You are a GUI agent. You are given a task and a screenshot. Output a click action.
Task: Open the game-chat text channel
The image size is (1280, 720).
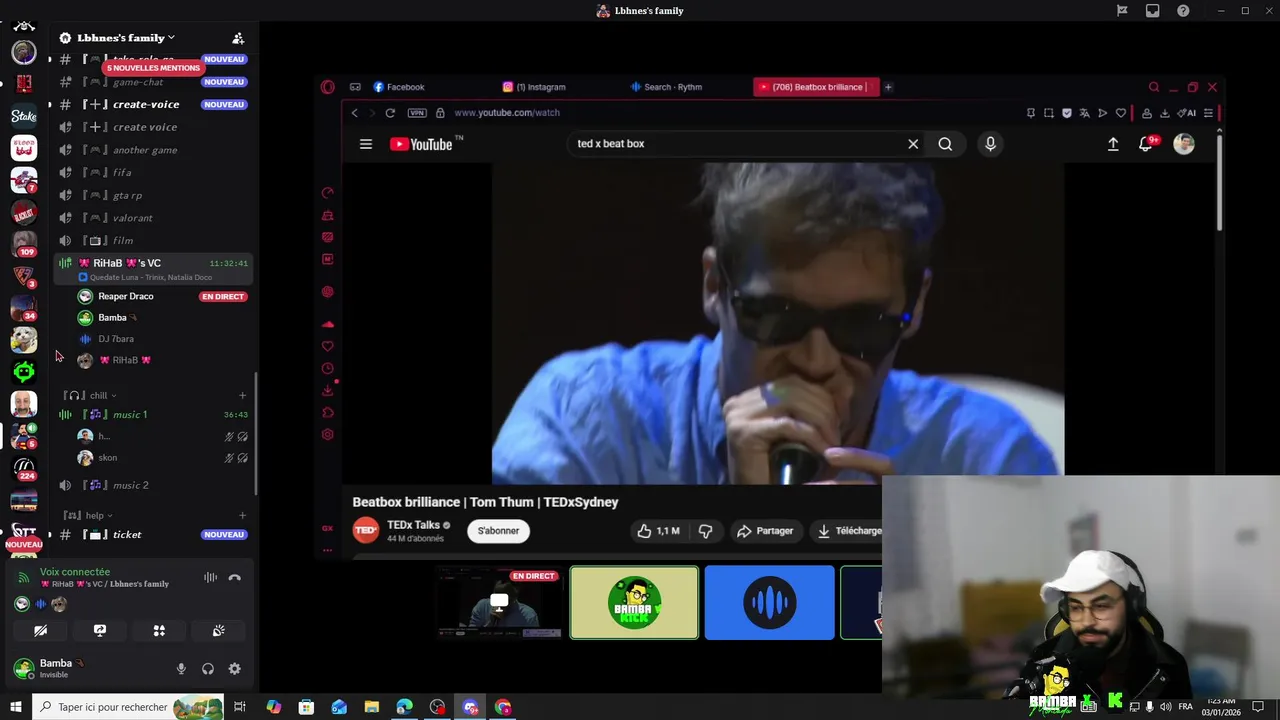coord(138,82)
